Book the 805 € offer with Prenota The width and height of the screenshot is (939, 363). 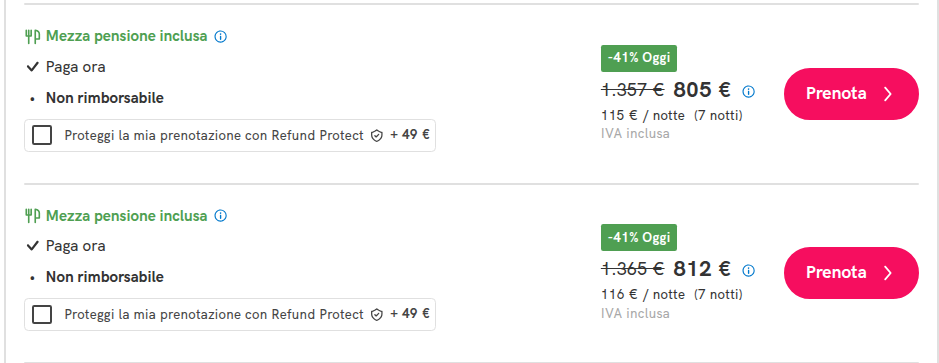click(851, 94)
